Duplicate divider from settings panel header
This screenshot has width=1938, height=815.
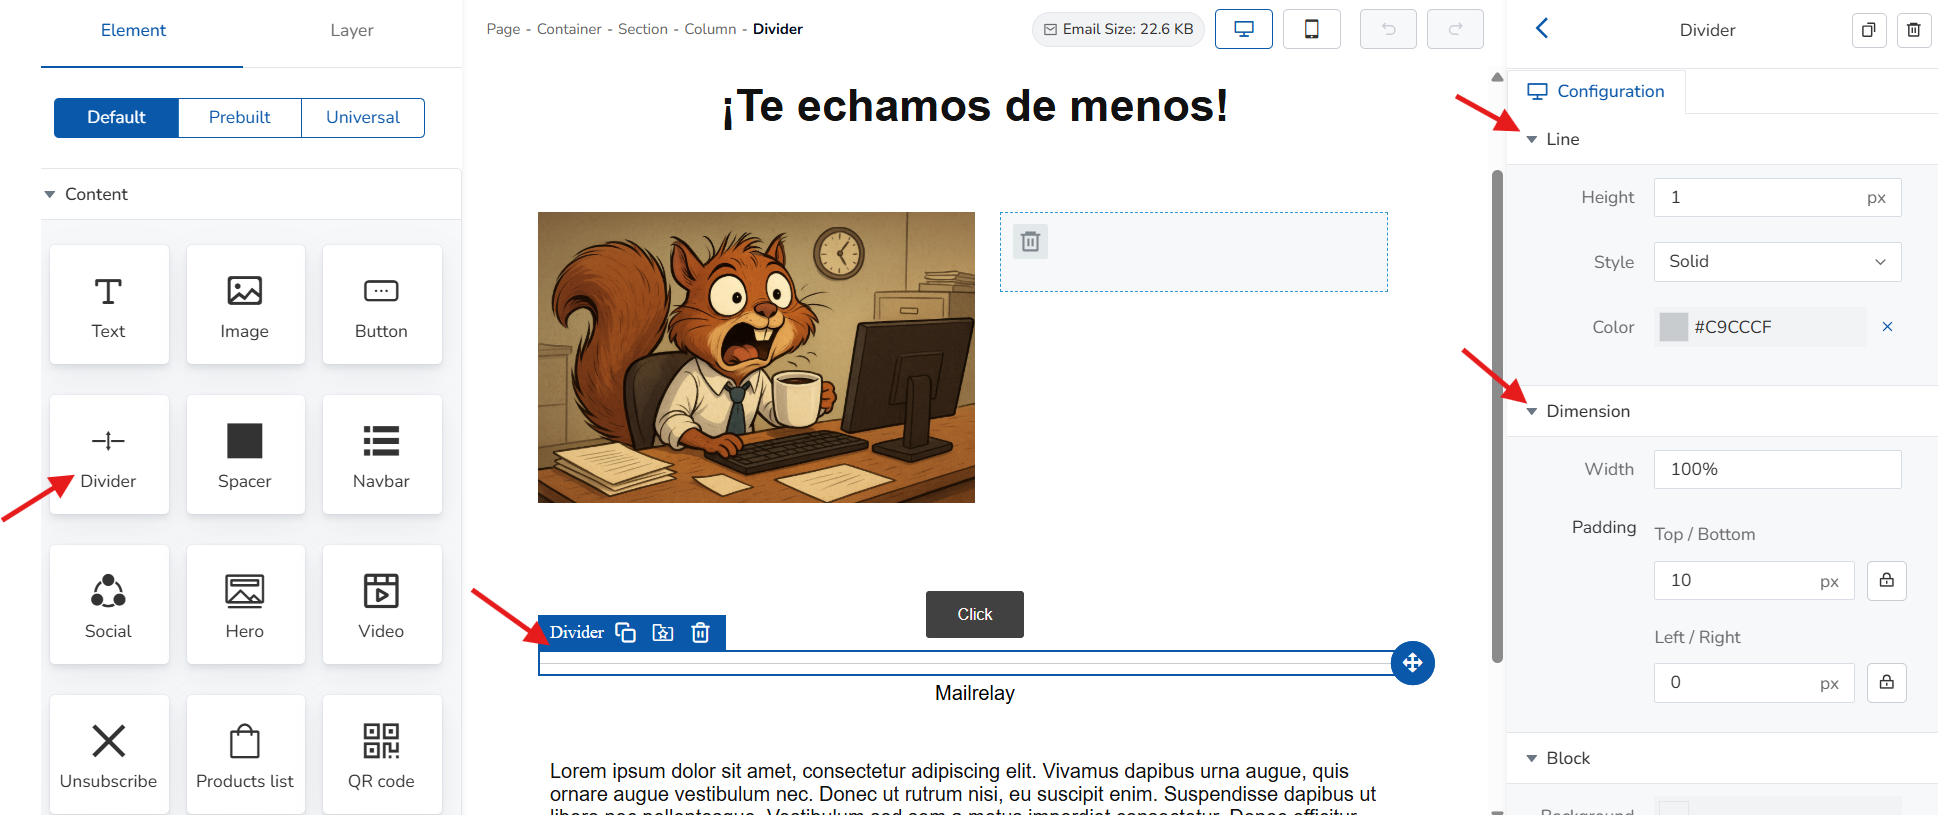pos(1869,30)
